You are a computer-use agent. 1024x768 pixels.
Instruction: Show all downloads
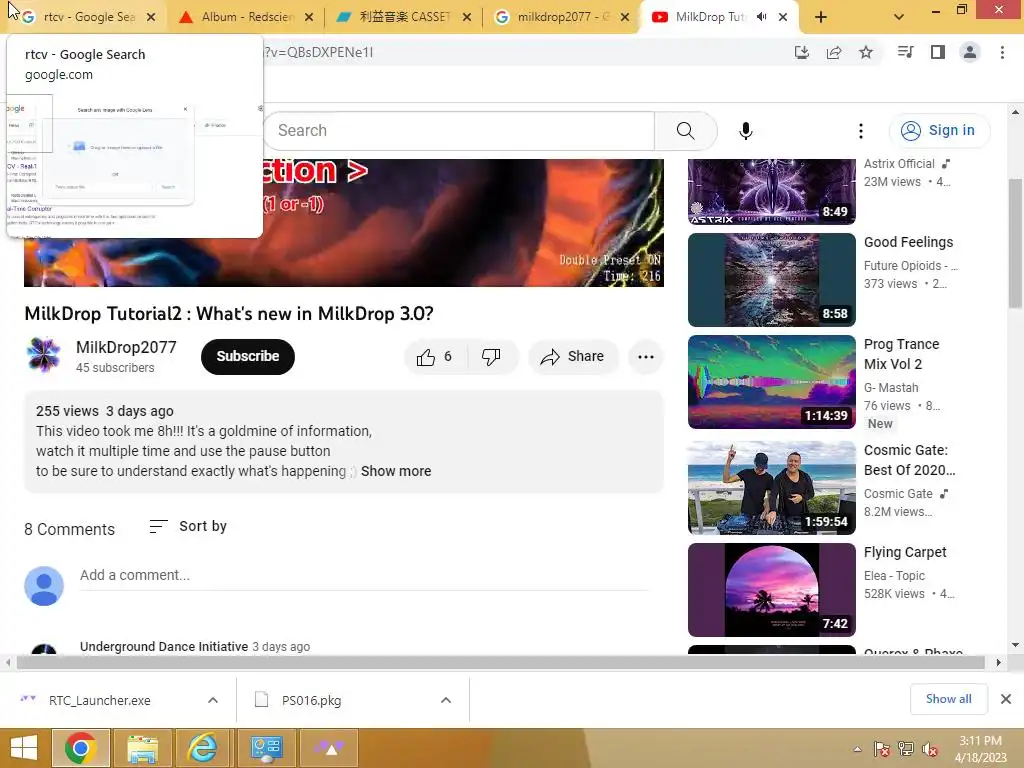(x=948, y=699)
